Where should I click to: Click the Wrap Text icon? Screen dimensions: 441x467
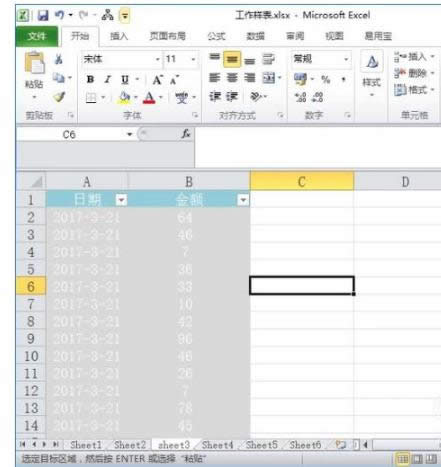268,59
